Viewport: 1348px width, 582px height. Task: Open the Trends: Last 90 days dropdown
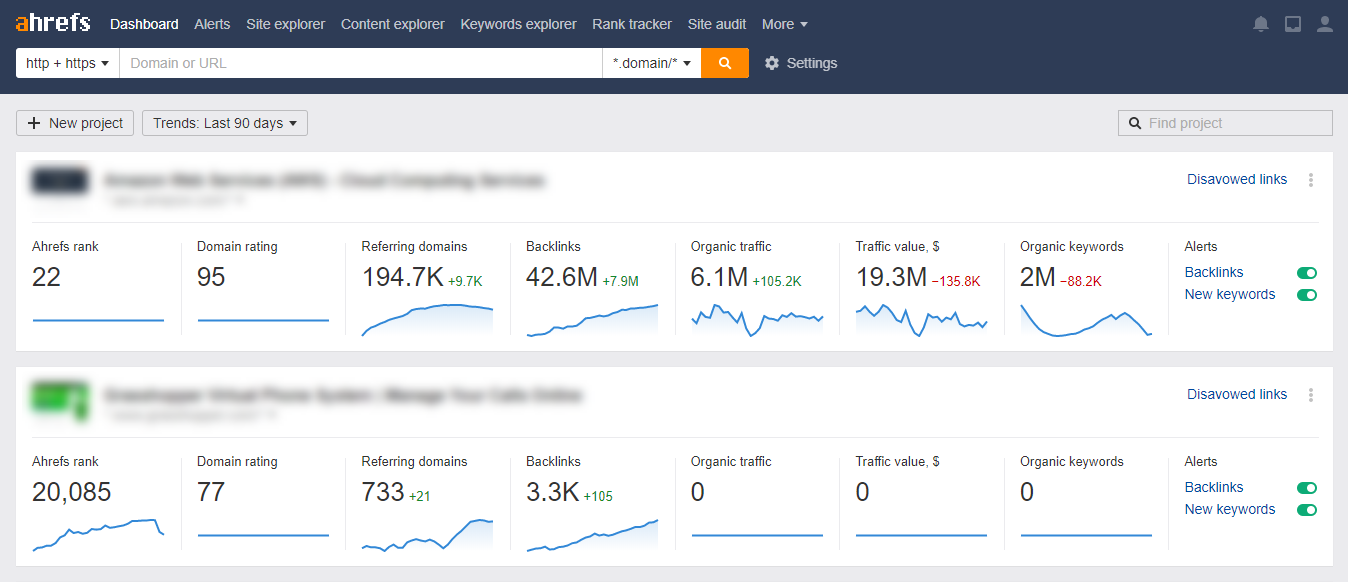tap(225, 123)
